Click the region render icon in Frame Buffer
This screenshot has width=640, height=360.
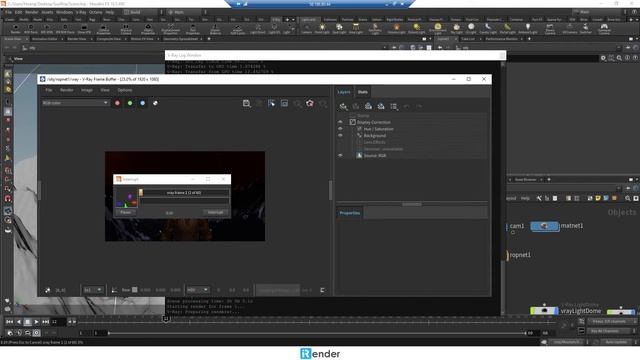pos(284,104)
